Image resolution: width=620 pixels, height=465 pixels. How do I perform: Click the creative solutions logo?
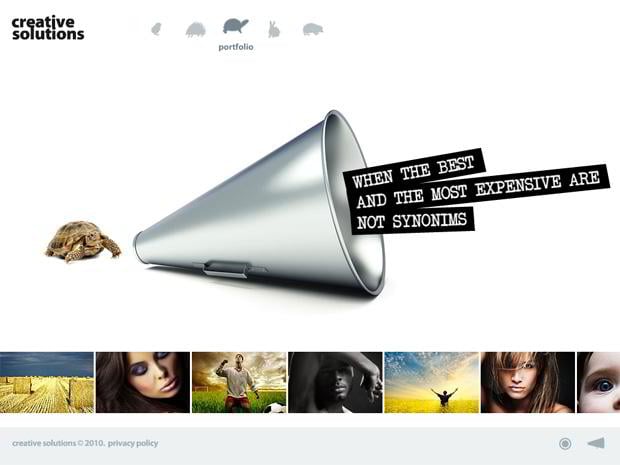(x=48, y=28)
